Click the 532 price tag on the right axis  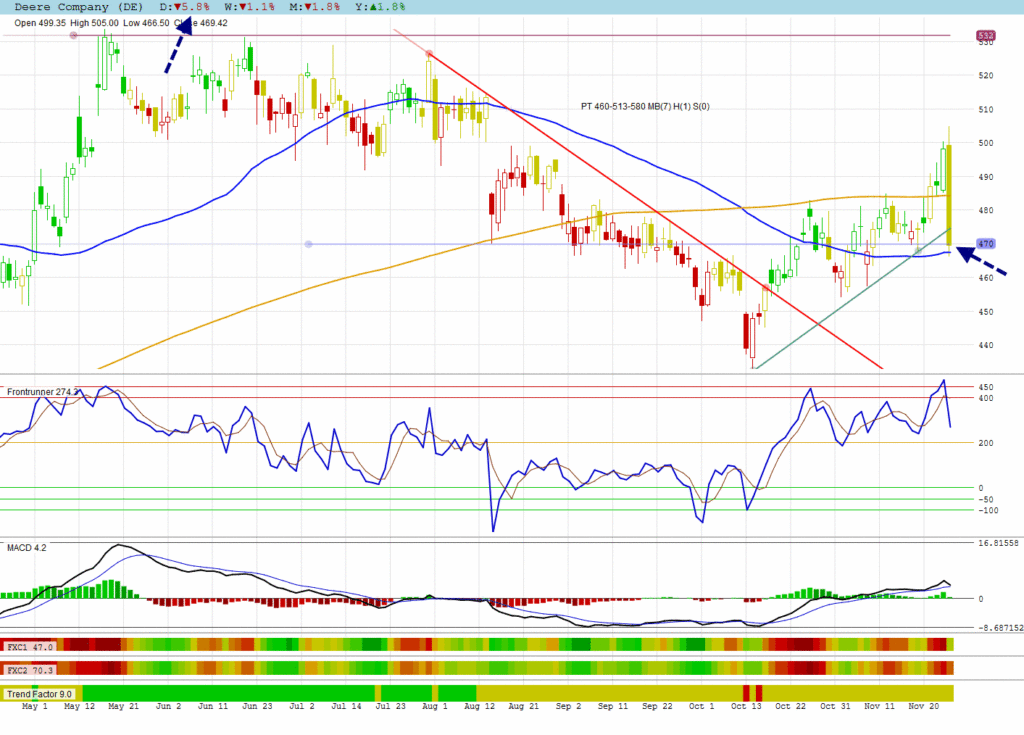pos(985,35)
